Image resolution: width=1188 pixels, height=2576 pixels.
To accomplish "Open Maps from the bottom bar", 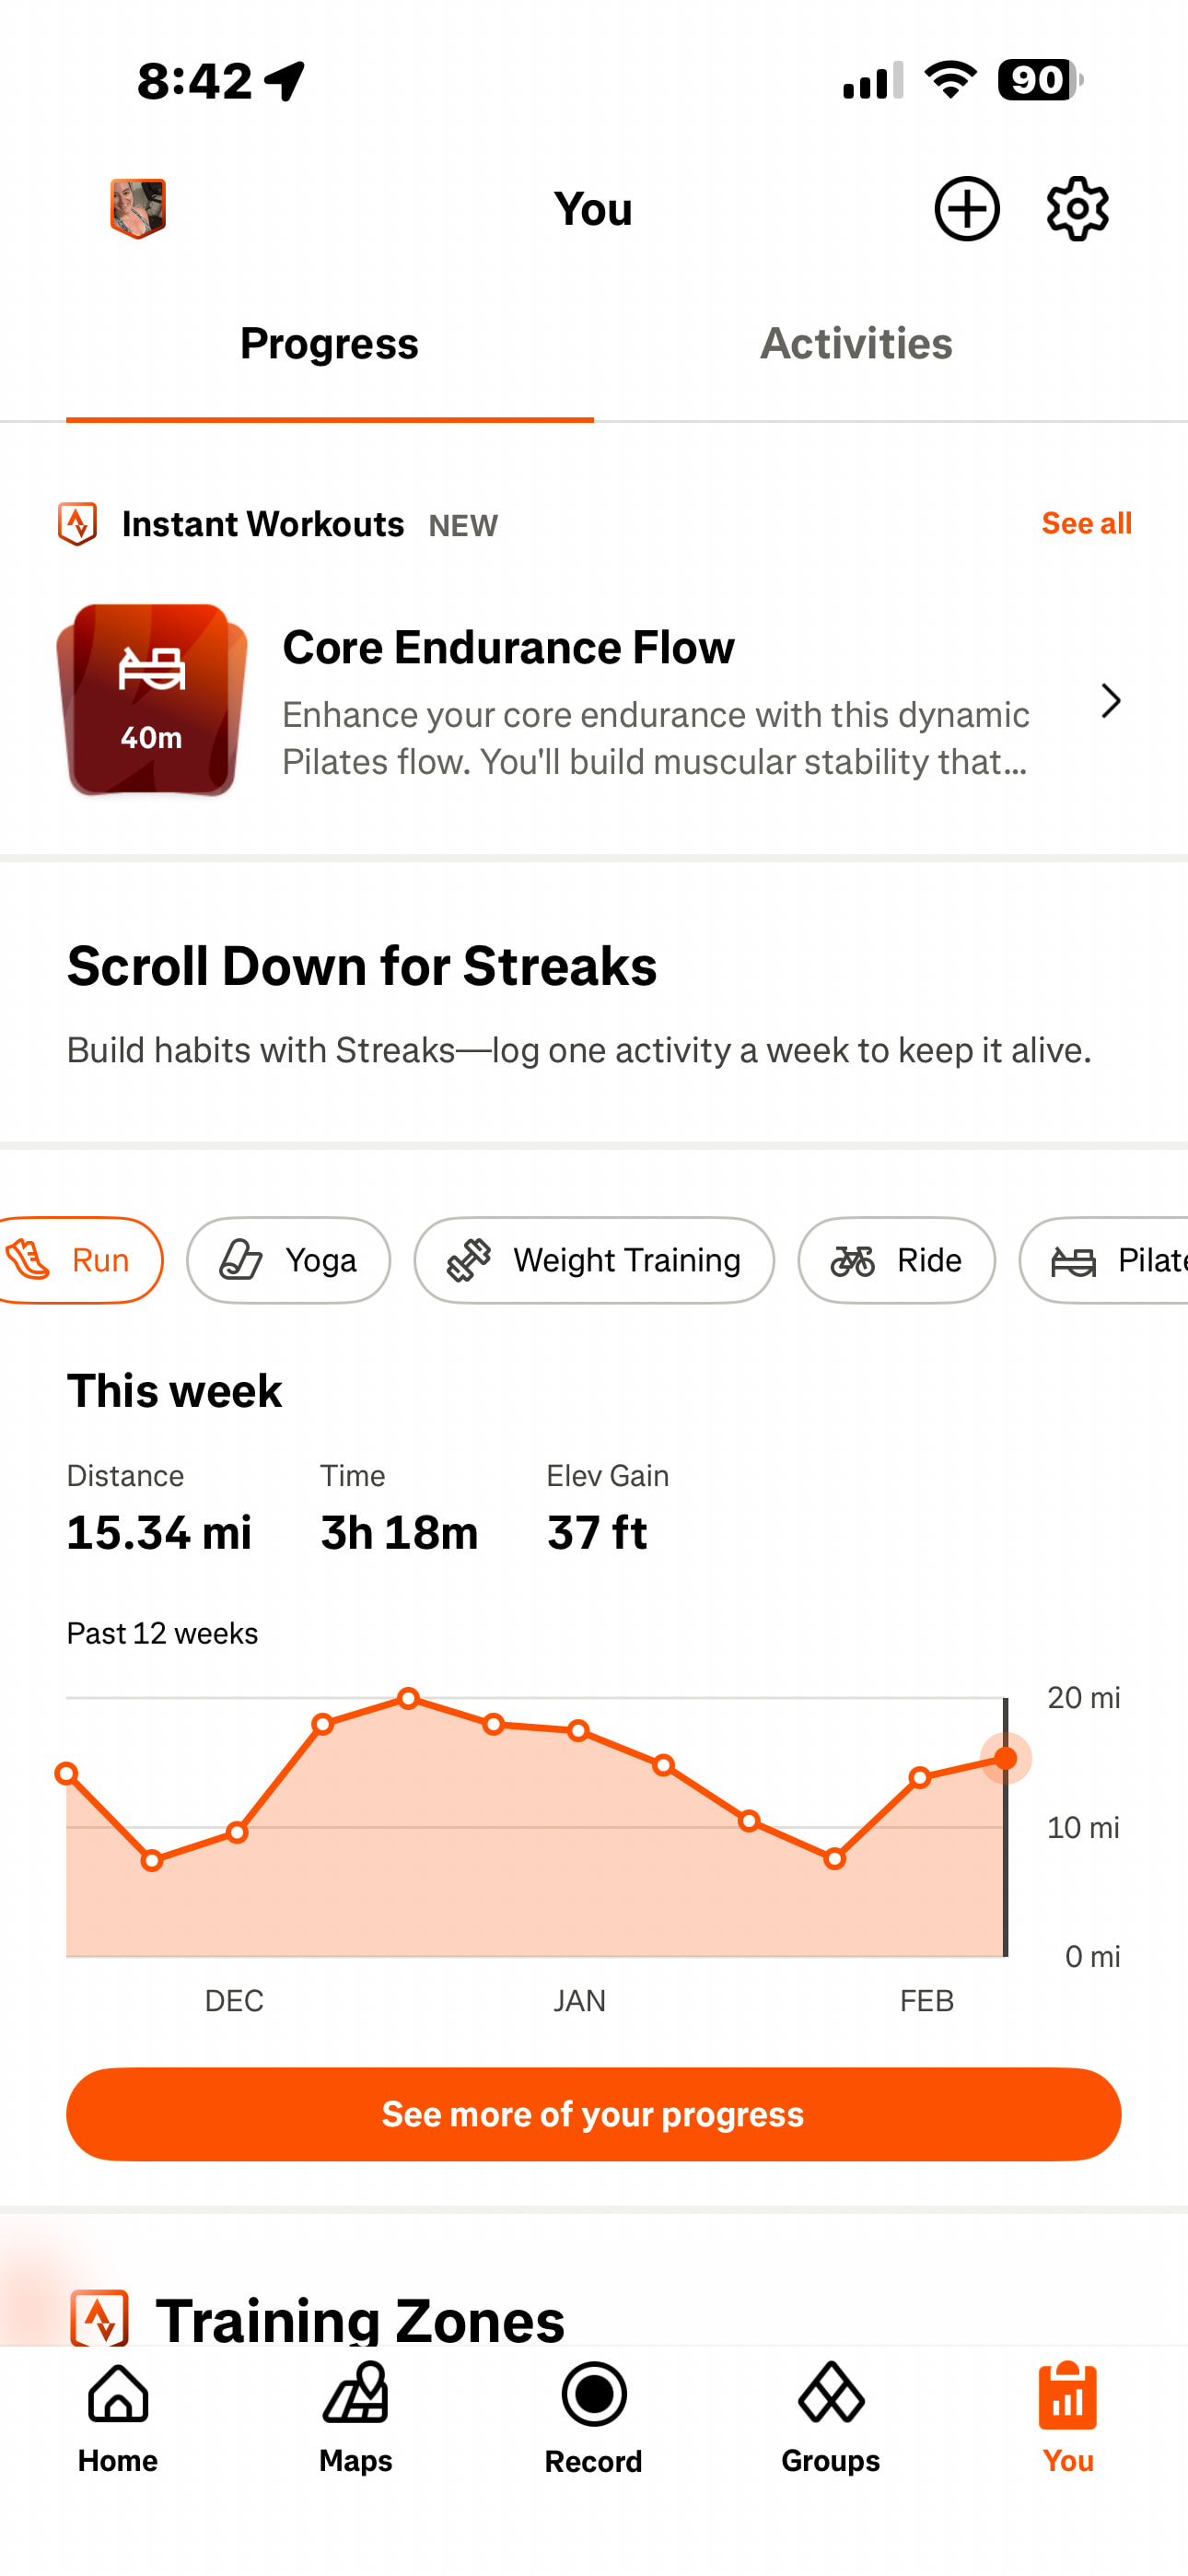I will [x=355, y=2417].
